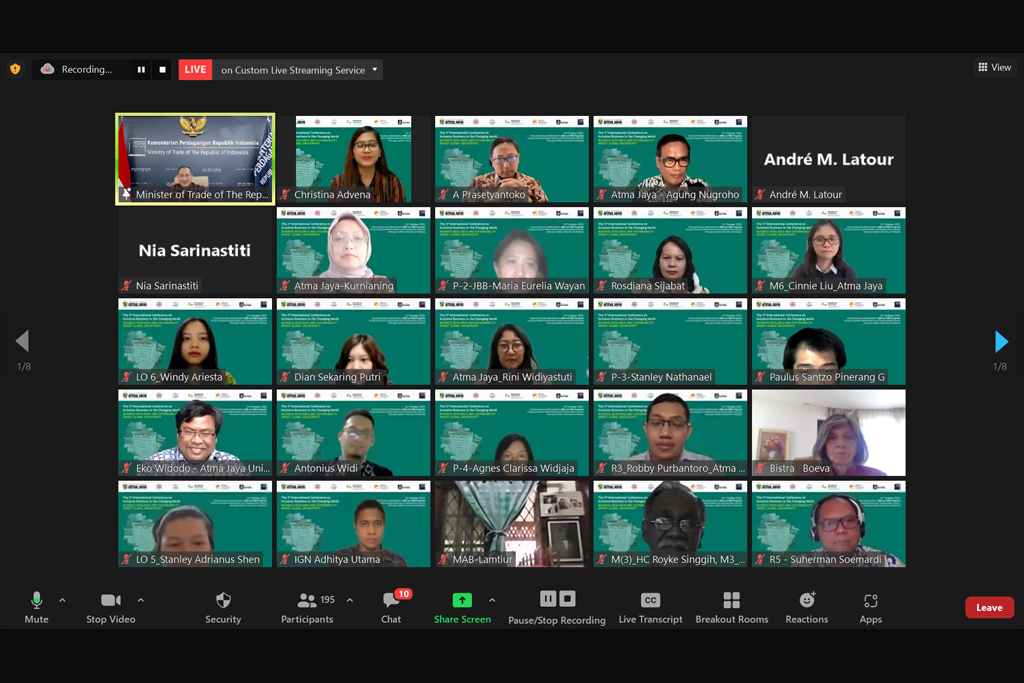This screenshot has width=1024, height=683.
Task: Click the Leave meeting button
Action: [x=989, y=607]
